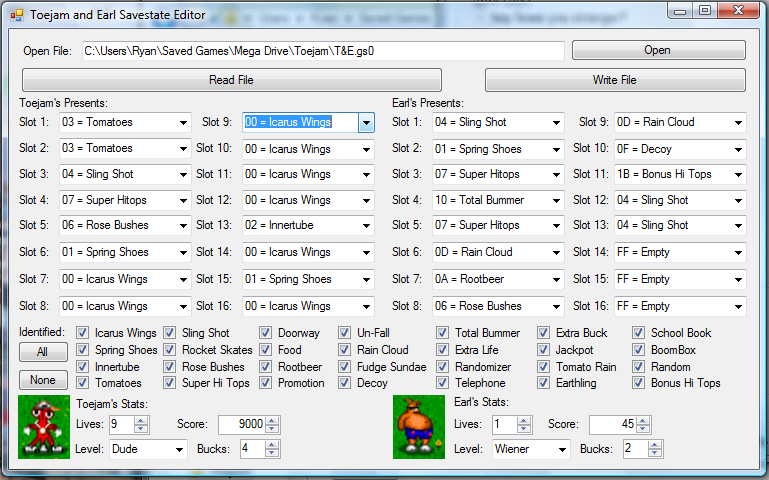Decrease Toejam's Lives with the down arrow

[141, 429]
